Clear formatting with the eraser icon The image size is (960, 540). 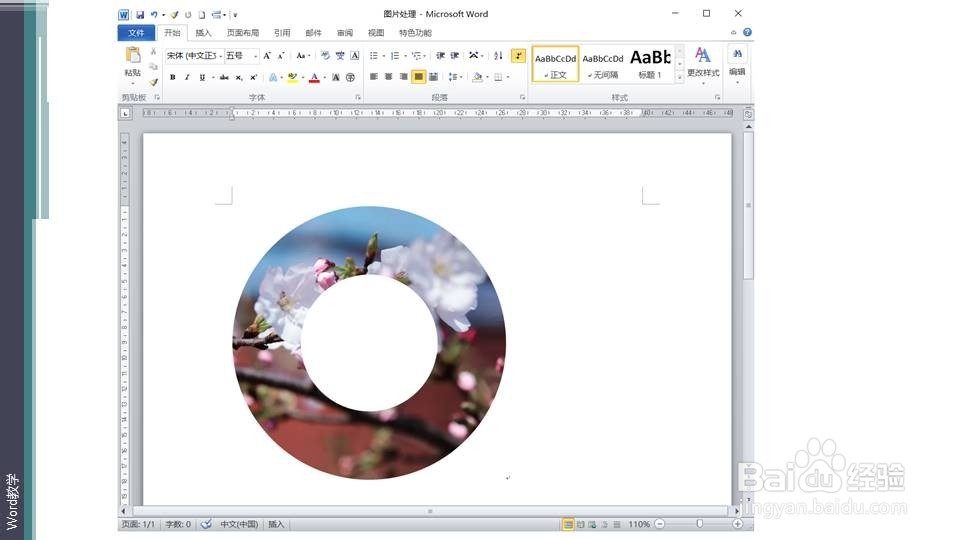tap(325, 56)
